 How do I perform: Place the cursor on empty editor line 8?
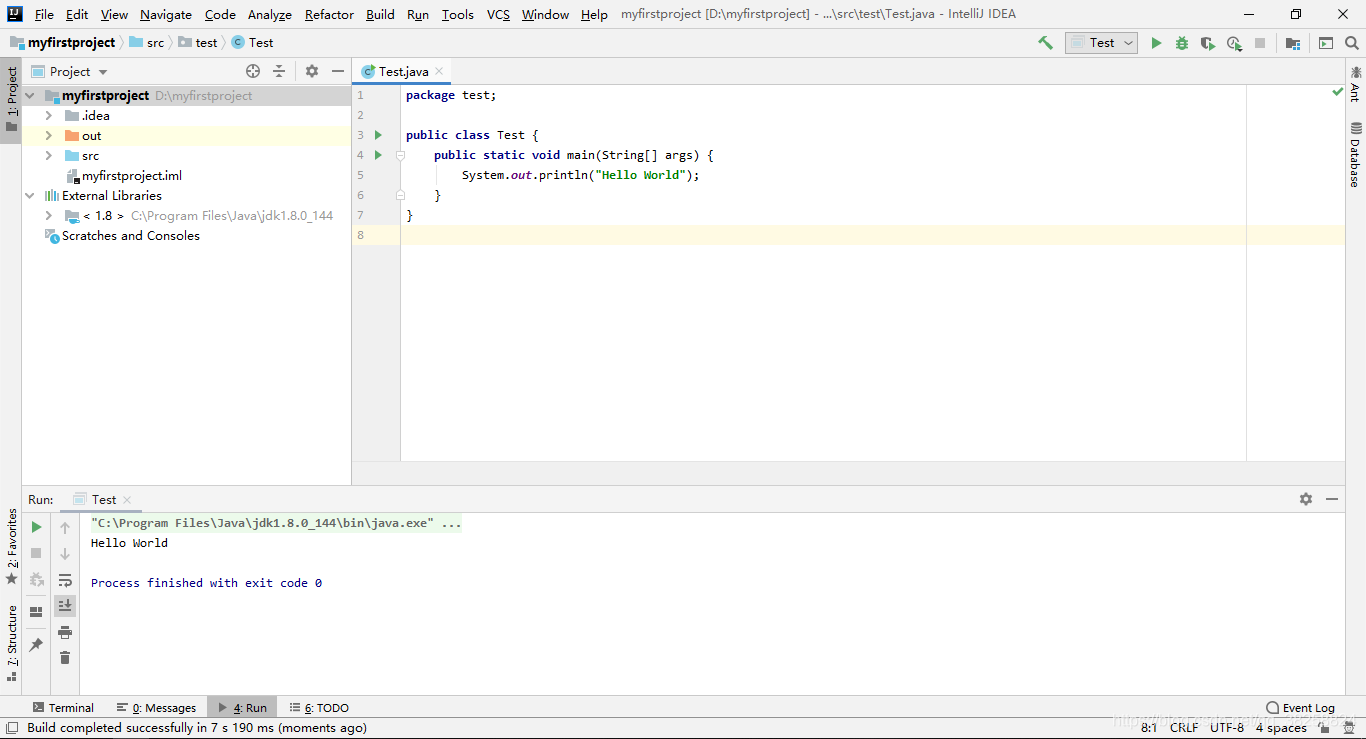[x=872, y=235]
